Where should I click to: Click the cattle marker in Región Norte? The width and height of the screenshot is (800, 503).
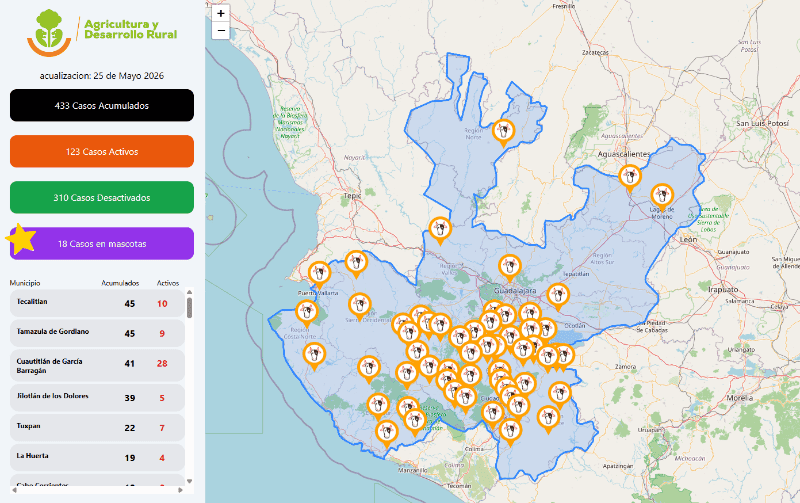pos(504,133)
